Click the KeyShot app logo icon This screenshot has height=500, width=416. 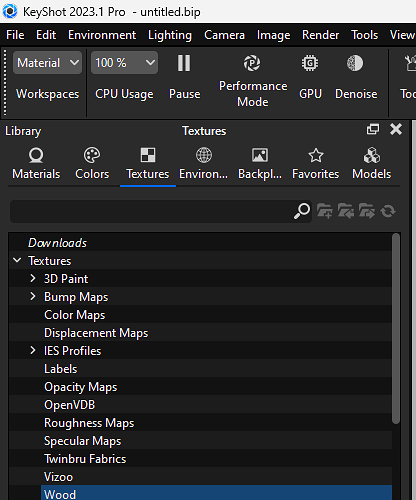pos(10,12)
